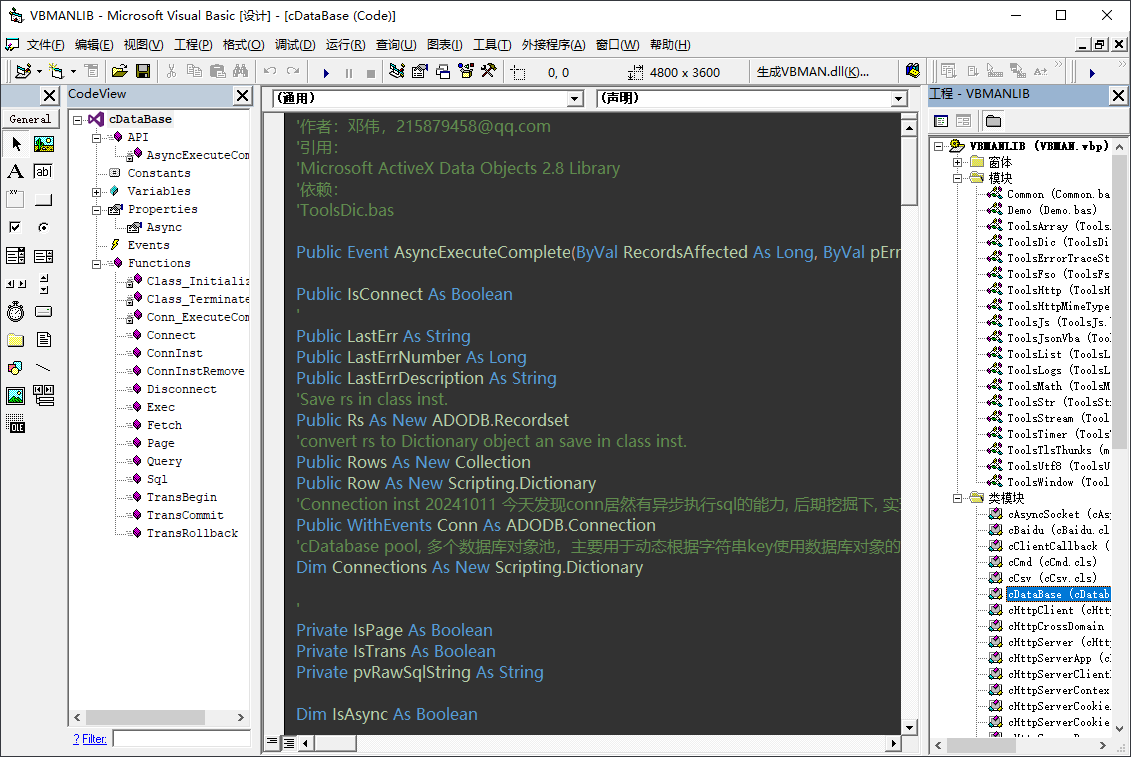
Task: Open the 调试(D) menu
Action: coord(295,45)
